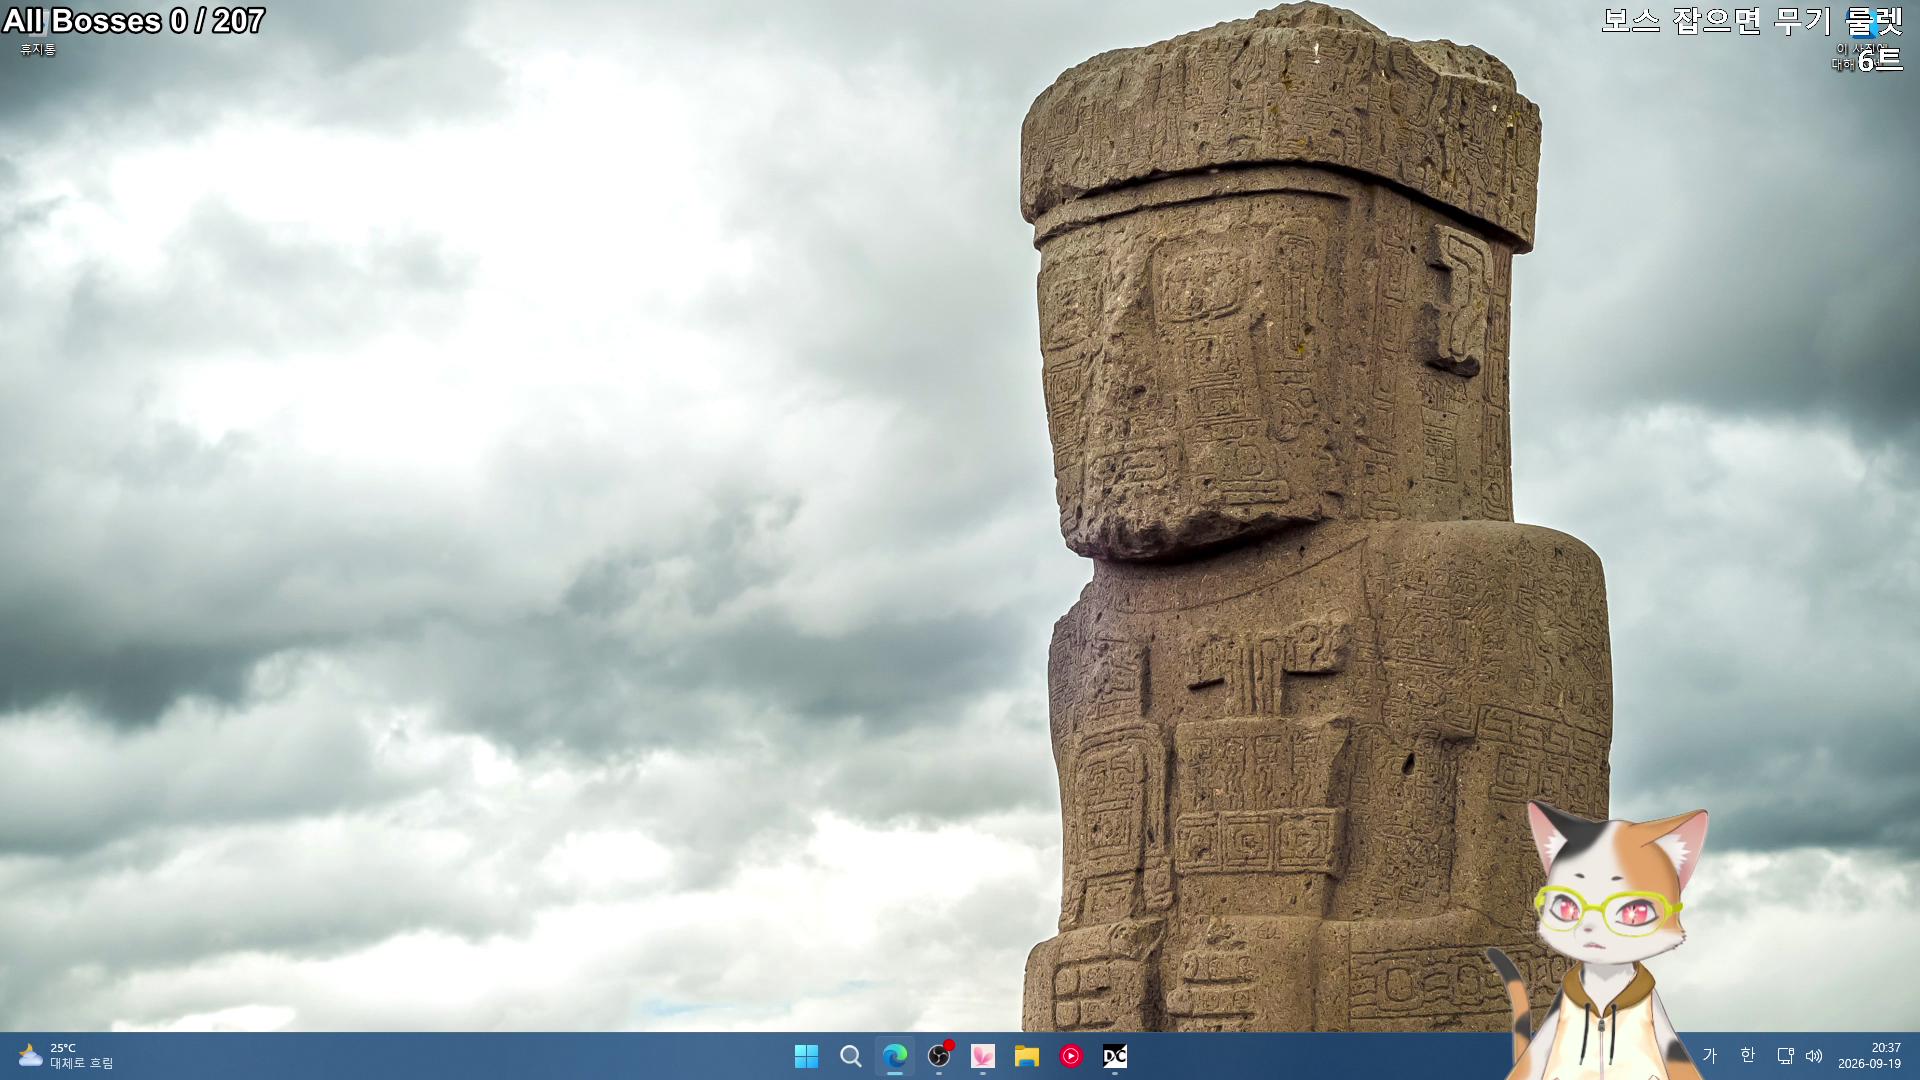Image resolution: width=1920 pixels, height=1080 pixels.
Task: Open the 25°C weather widget
Action: tap(65, 1056)
